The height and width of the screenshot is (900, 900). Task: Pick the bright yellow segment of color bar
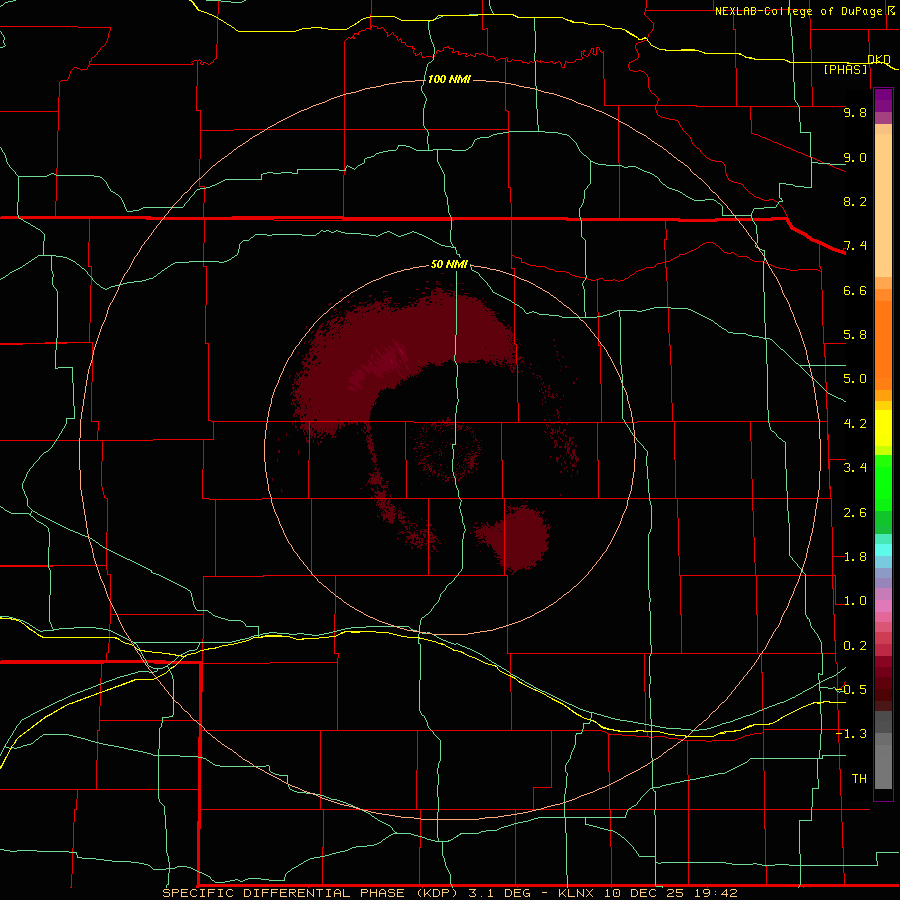[x=883, y=428]
